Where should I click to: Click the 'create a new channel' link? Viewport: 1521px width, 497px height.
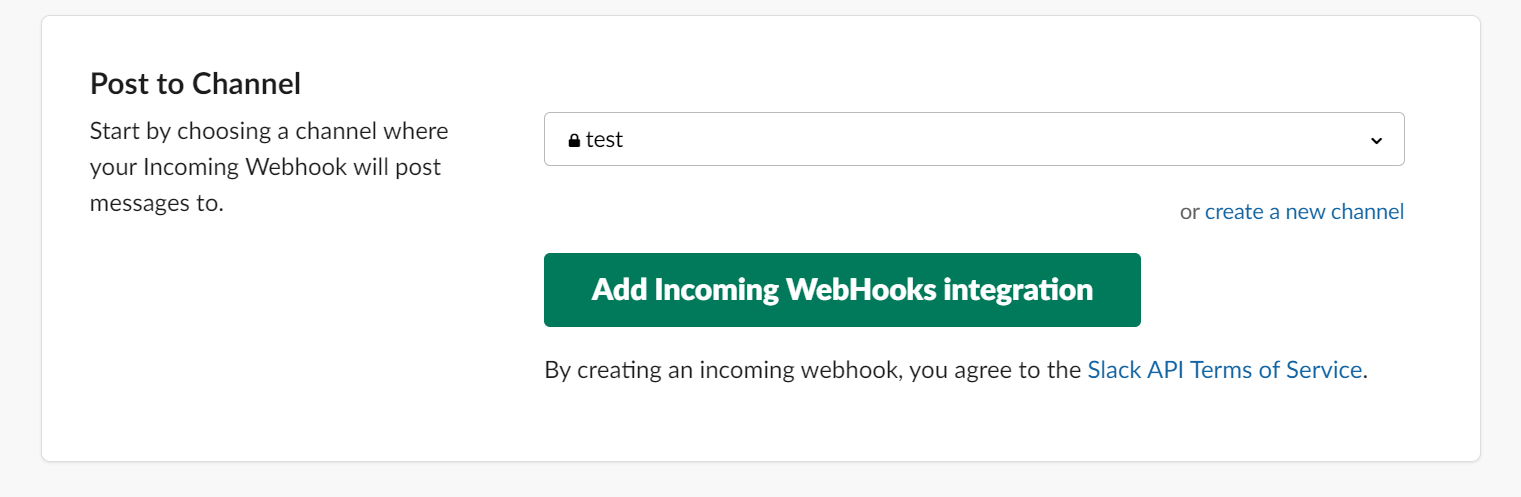(x=1304, y=212)
